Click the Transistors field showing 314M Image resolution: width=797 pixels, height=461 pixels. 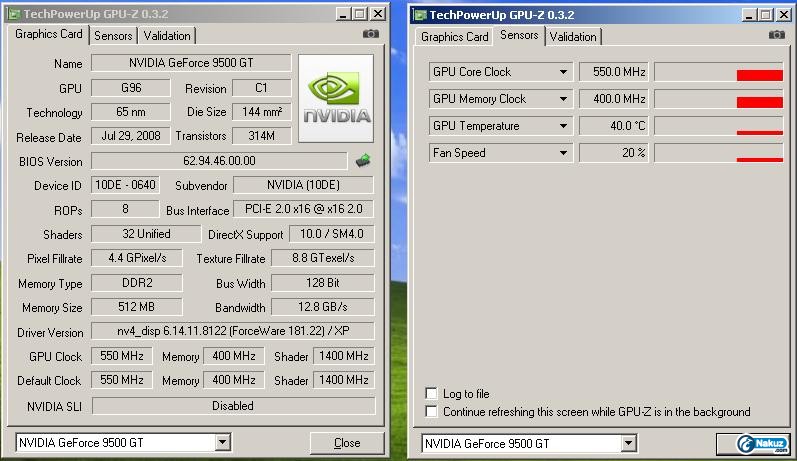point(261,136)
